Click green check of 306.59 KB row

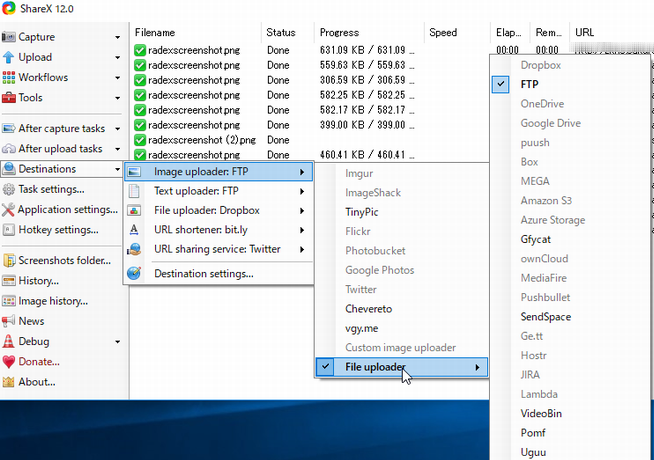coord(140,80)
